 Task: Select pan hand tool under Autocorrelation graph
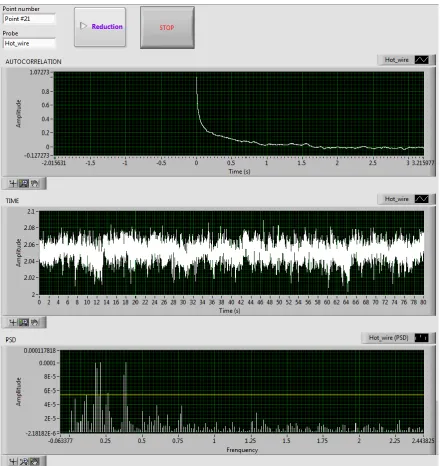pyautogui.click(x=35, y=183)
